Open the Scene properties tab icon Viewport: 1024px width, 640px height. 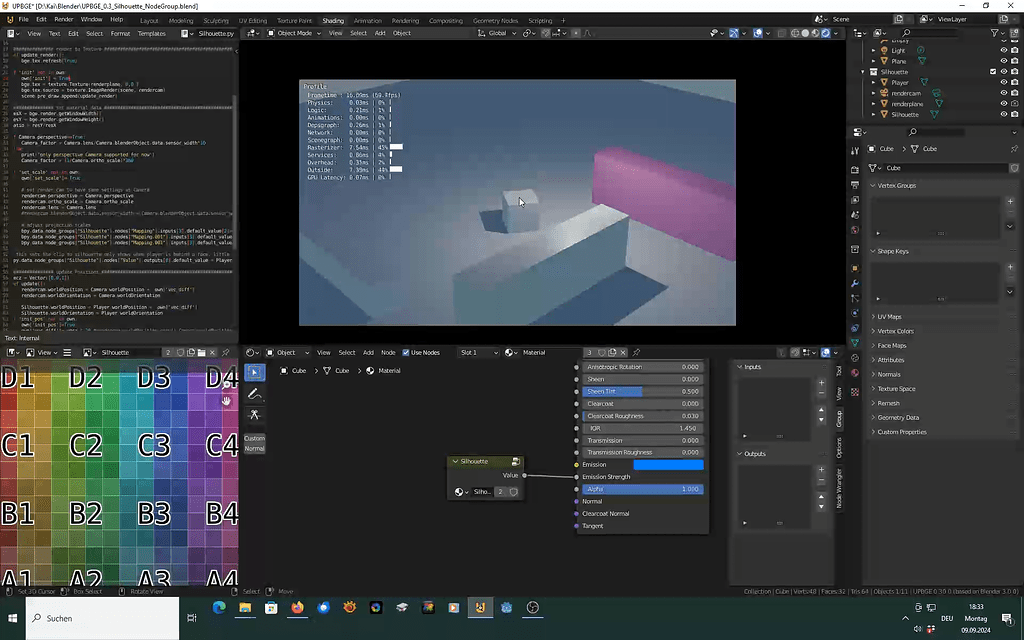pos(855,215)
